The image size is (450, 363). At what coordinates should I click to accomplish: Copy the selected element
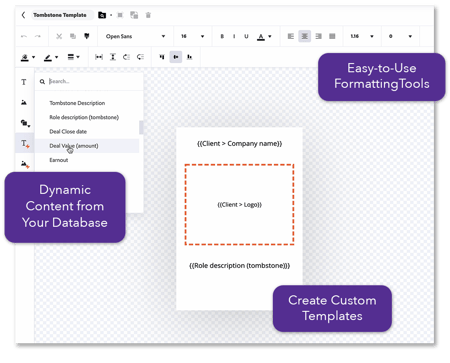[x=73, y=36]
